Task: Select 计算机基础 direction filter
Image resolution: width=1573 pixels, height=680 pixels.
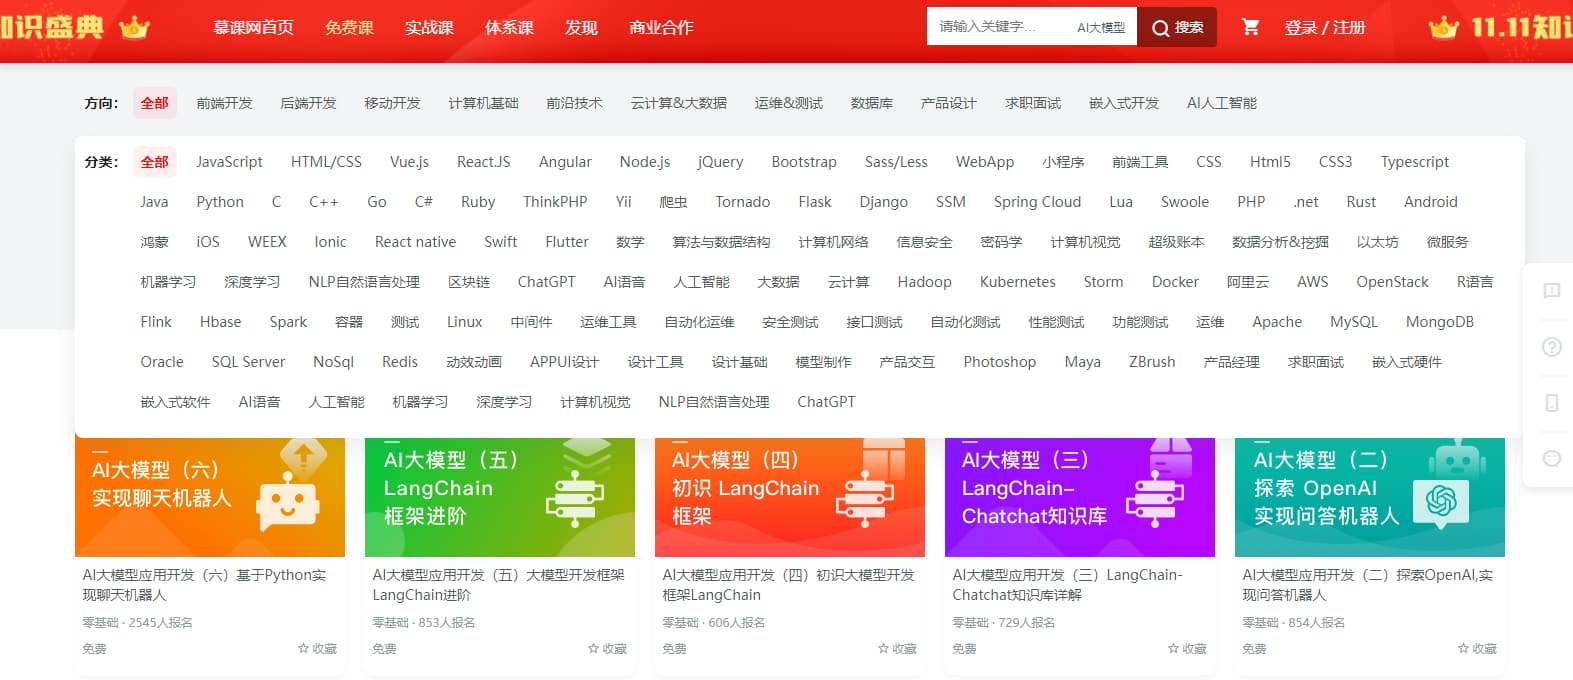Action: tap(483, 103)
